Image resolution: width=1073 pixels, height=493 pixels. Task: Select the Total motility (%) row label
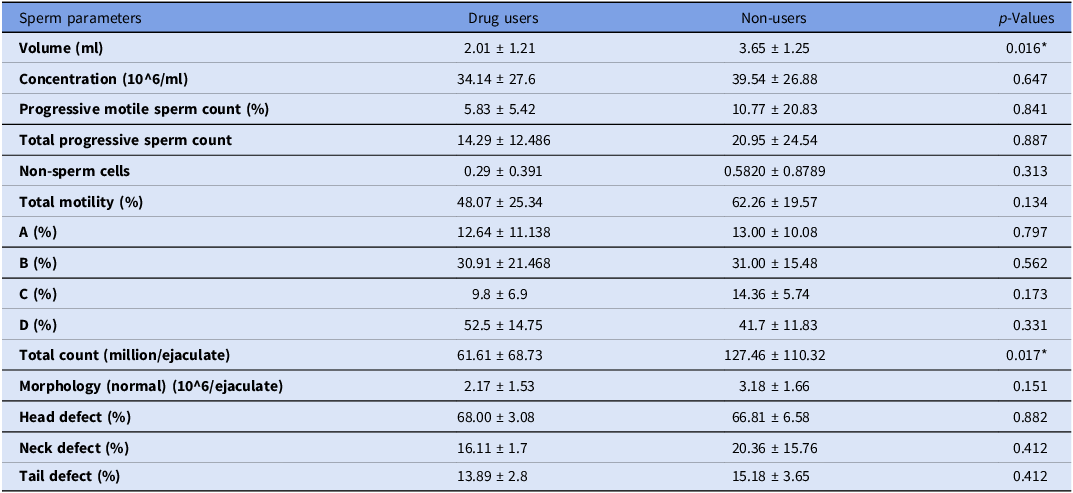[x=81, y=202]
